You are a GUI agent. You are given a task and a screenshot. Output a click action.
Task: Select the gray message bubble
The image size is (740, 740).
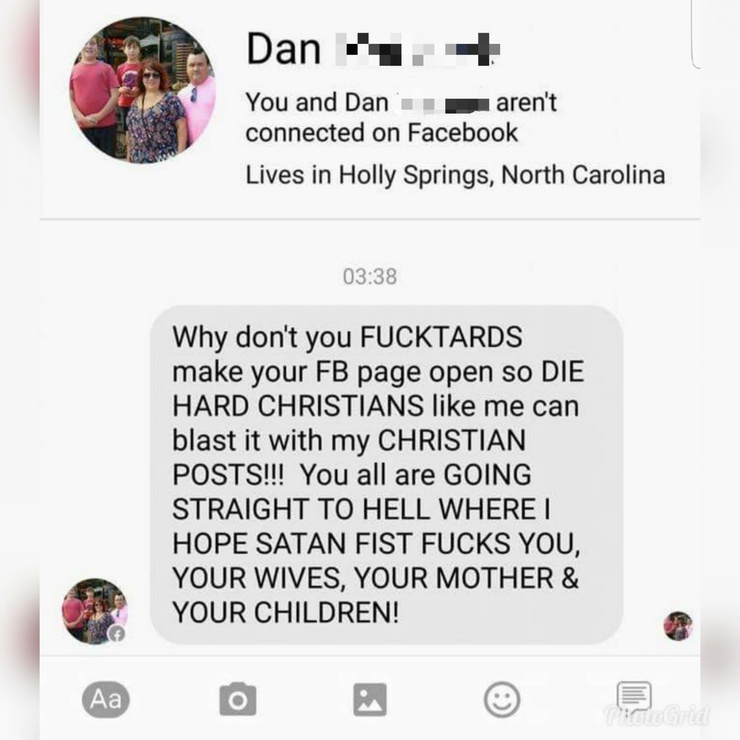(x=387, y=474)
